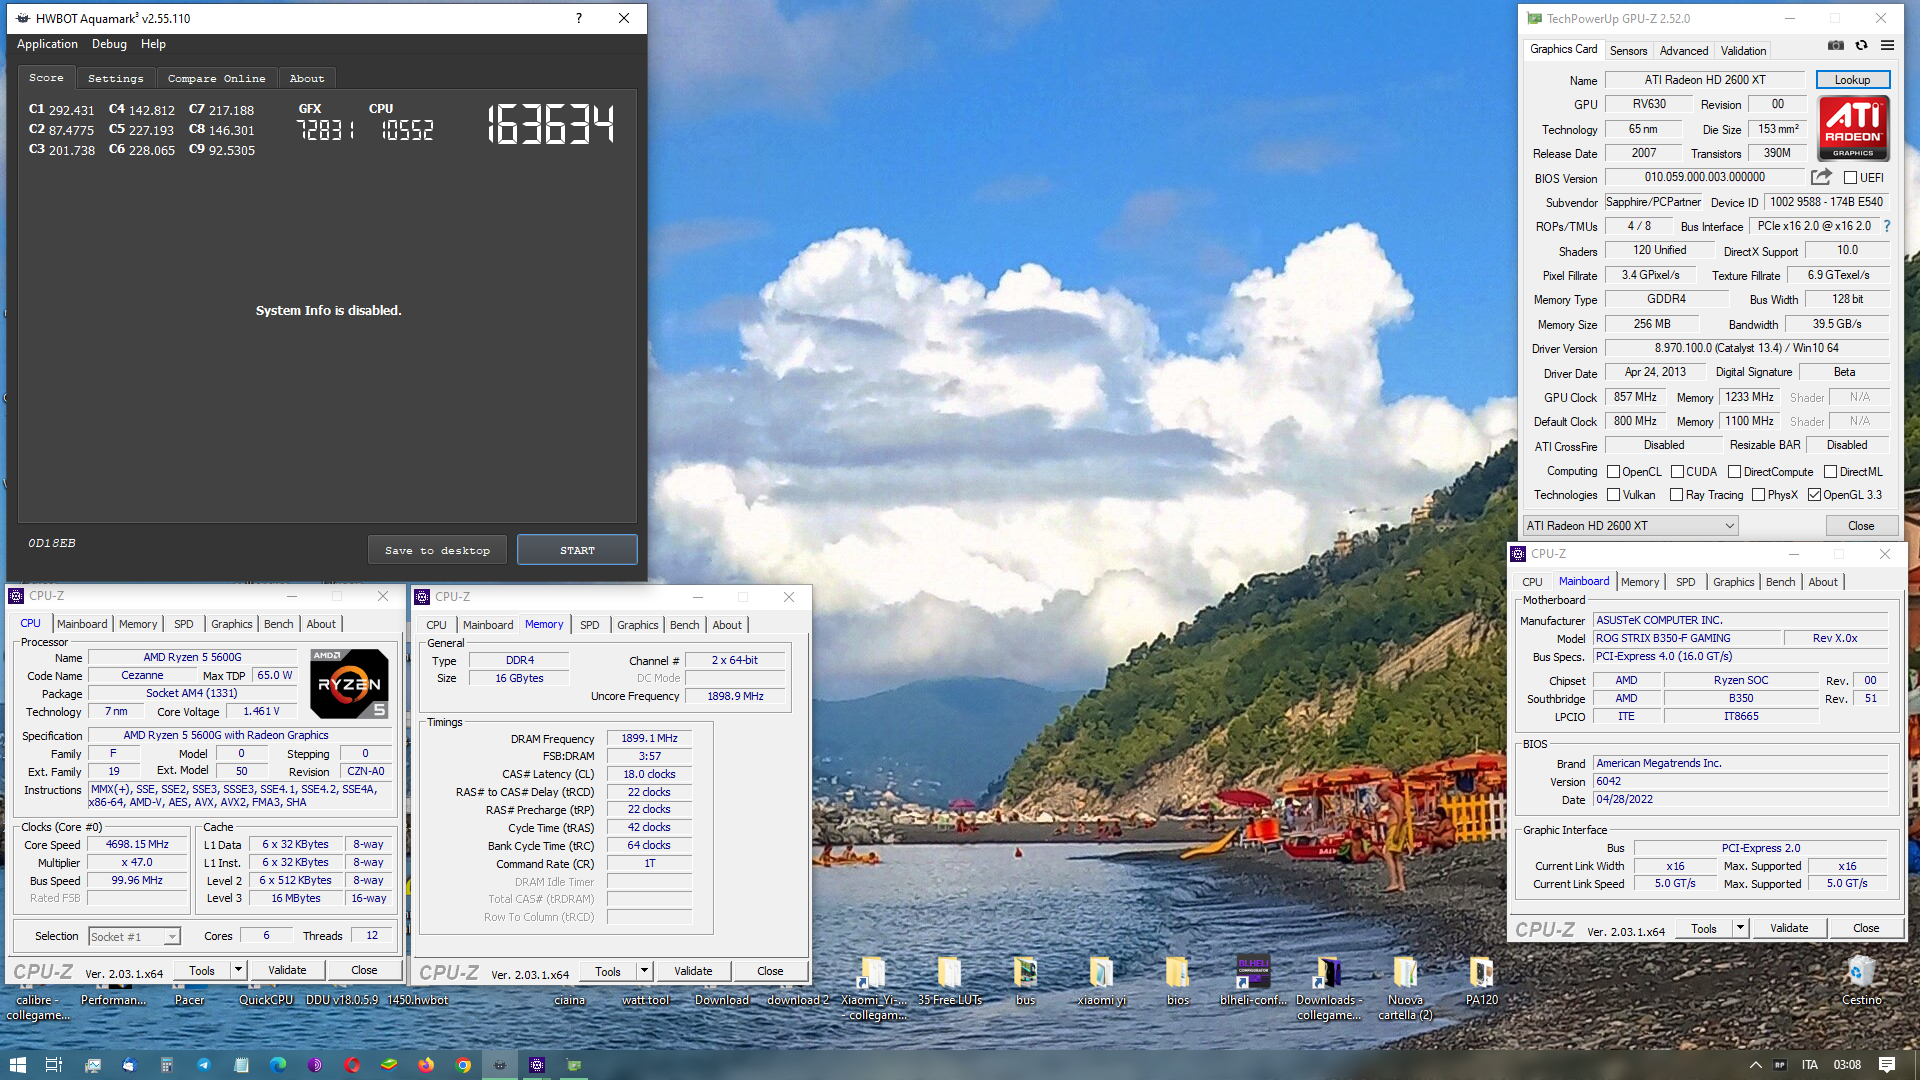Open Opera from the taskbar

click(352, 1065)
